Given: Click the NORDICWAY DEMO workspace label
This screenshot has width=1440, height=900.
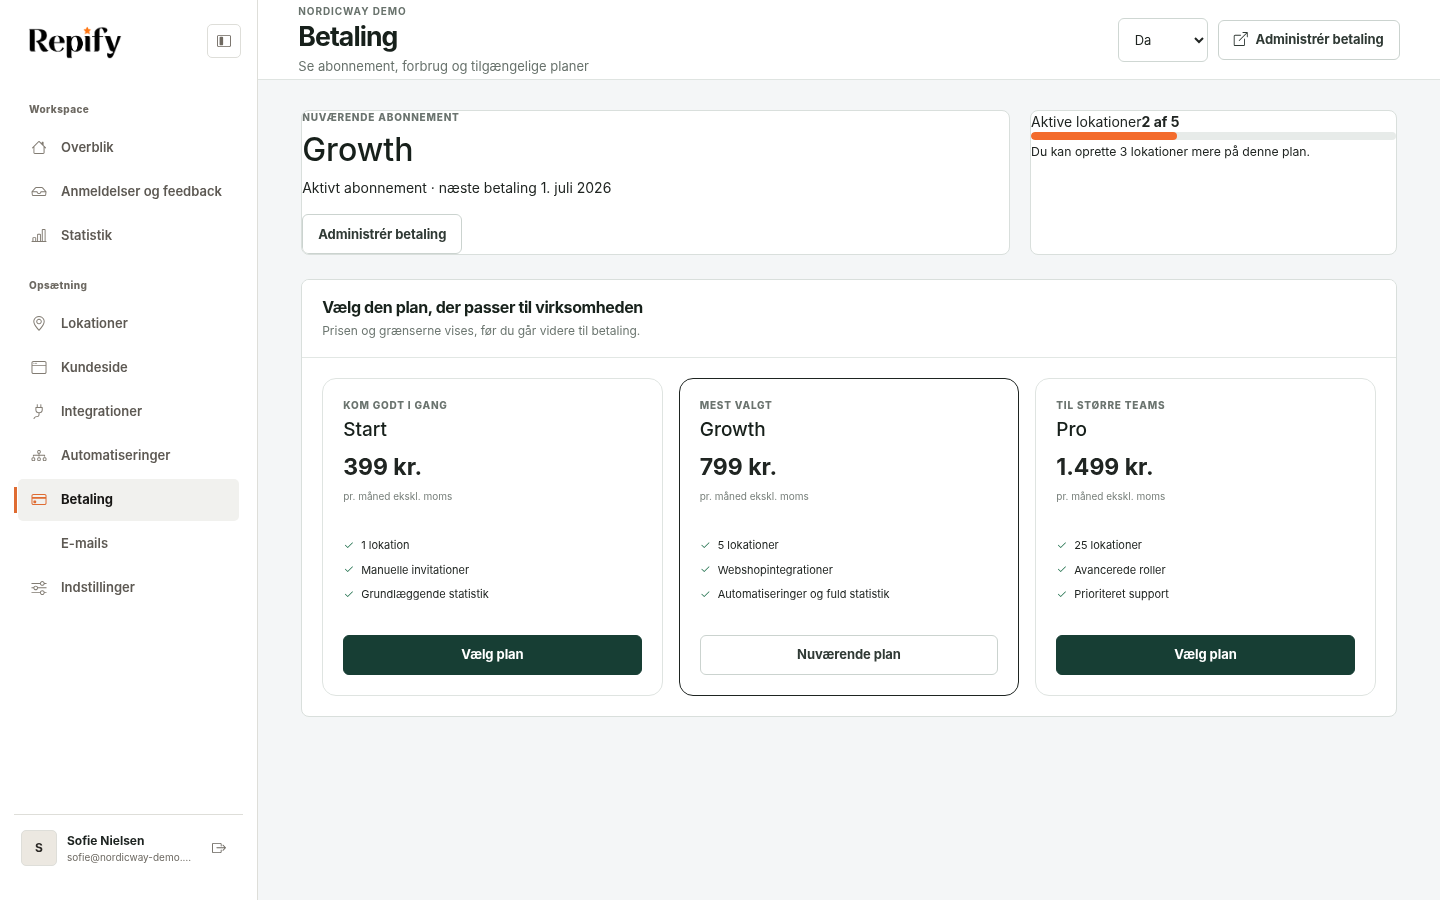Looking at the screenshot, I should (352, 11).
